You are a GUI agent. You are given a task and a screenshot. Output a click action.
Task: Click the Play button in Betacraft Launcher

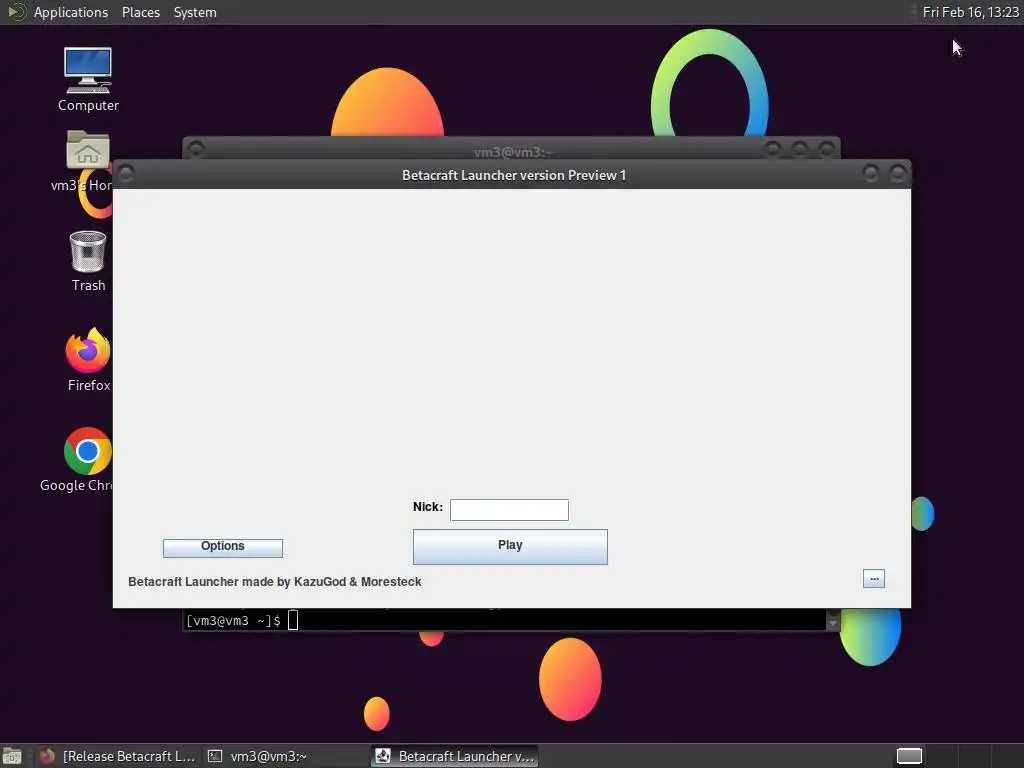click(x=510, y=547)
